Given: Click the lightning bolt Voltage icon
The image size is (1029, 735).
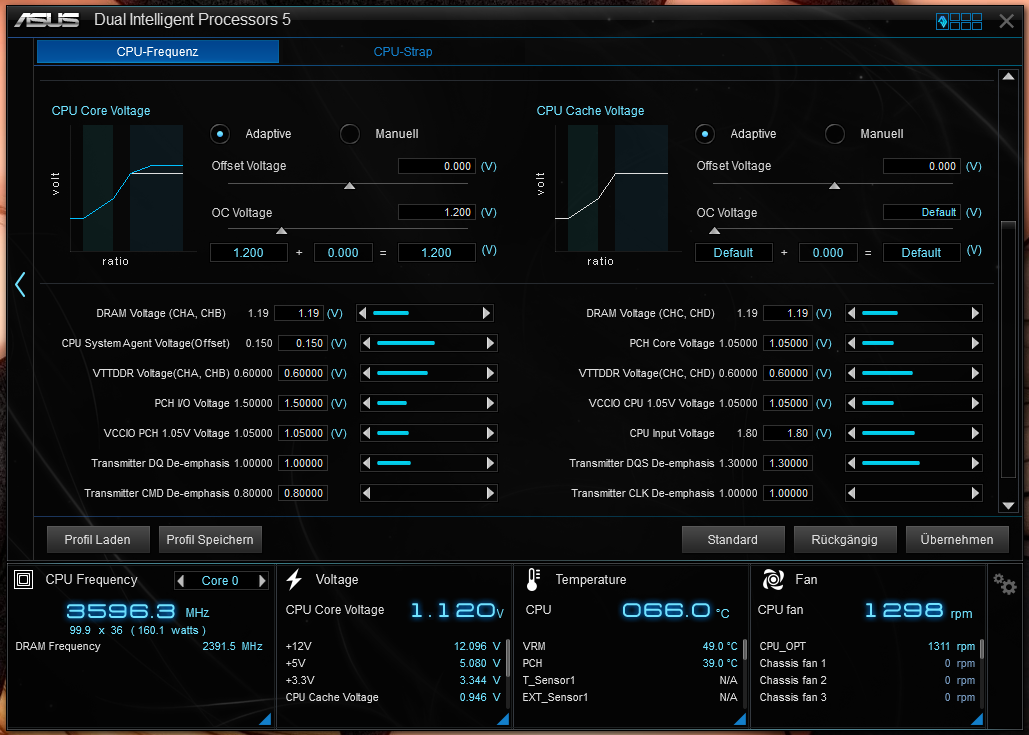Looking at the screenshot, I should coord(295,579).
